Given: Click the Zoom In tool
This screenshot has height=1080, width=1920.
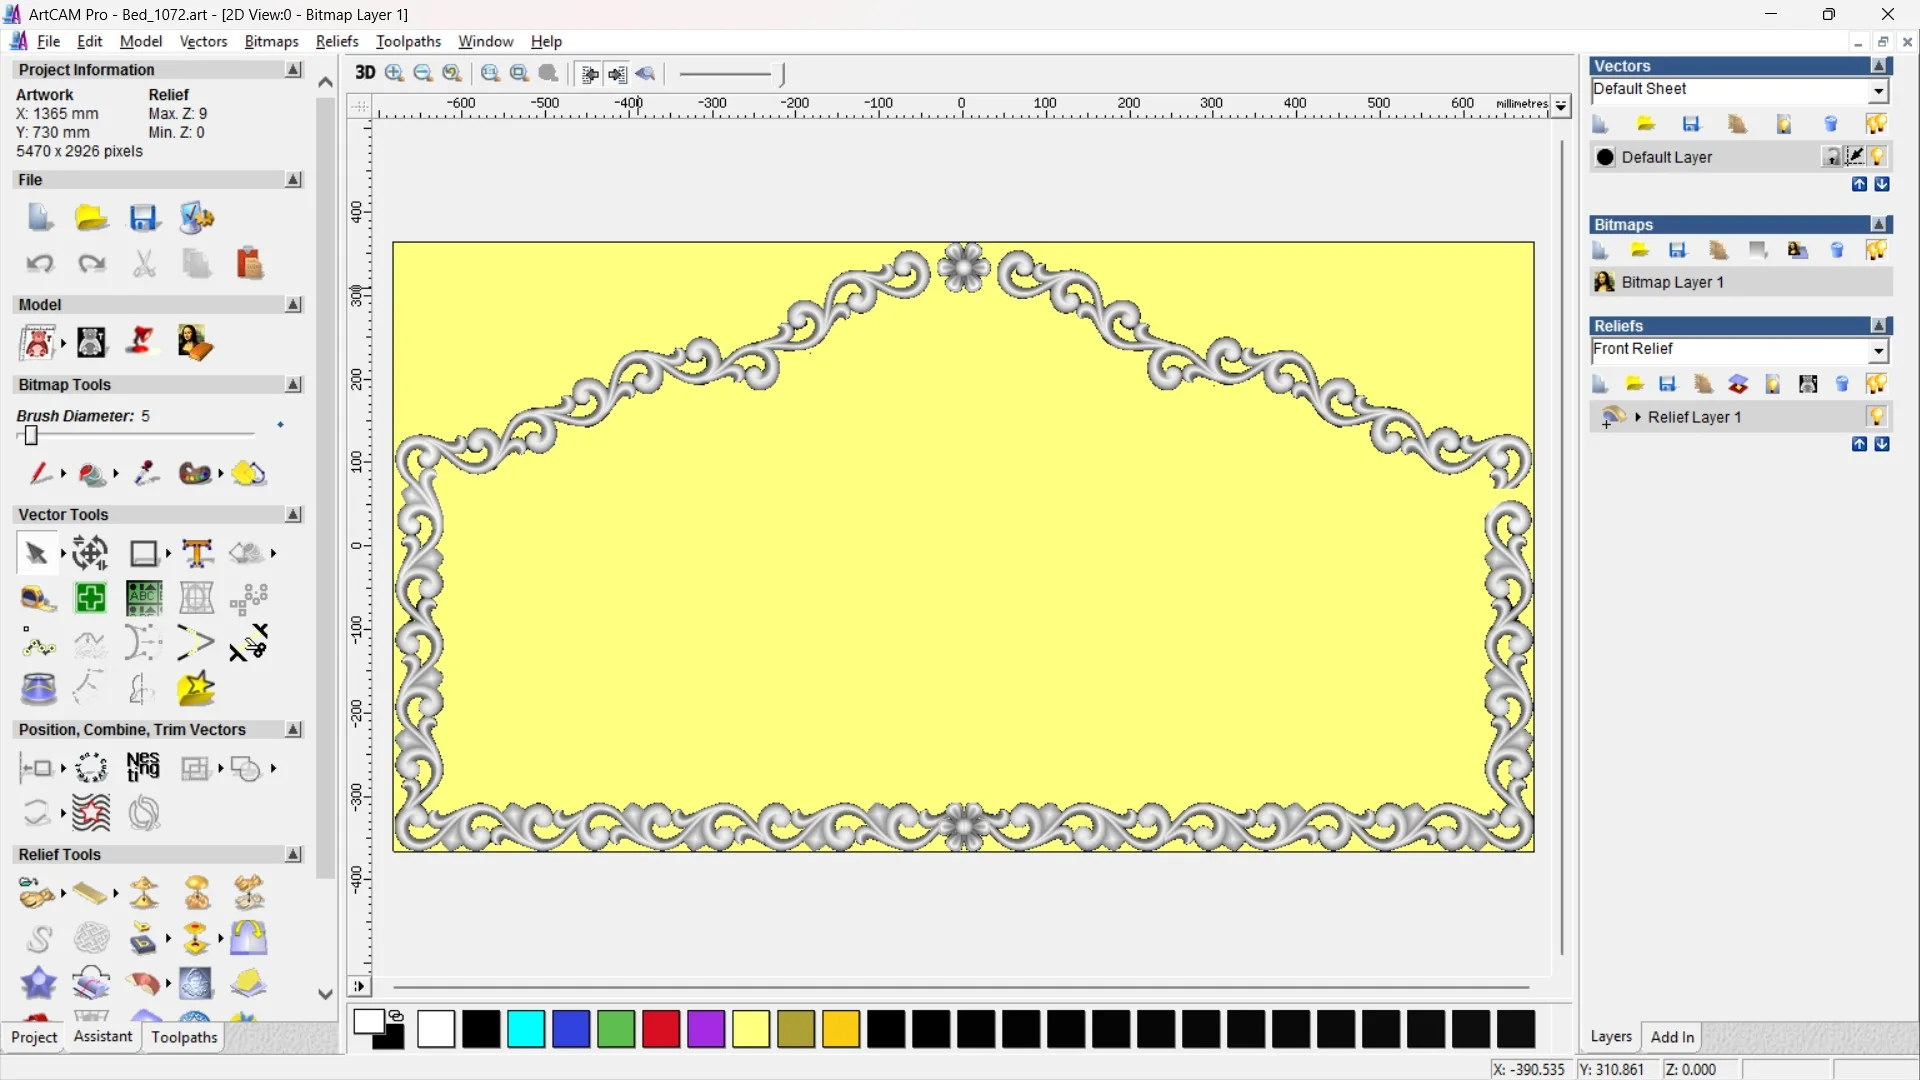Looking at the screenshot, I should tap(395, 73).
